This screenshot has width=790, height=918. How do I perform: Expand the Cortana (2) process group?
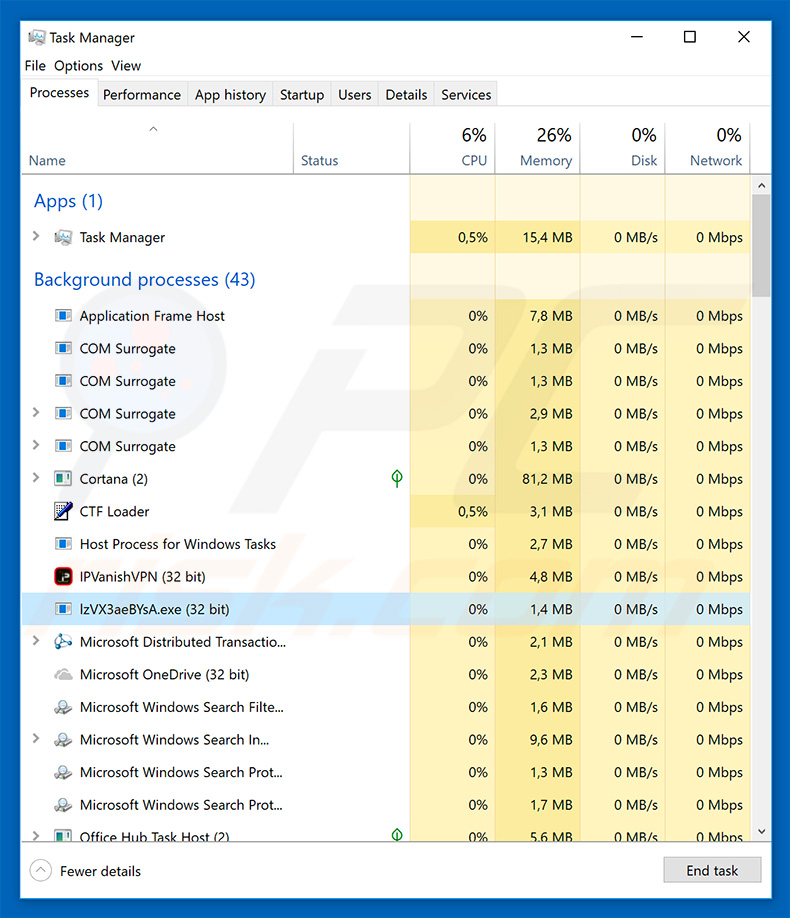36,478
